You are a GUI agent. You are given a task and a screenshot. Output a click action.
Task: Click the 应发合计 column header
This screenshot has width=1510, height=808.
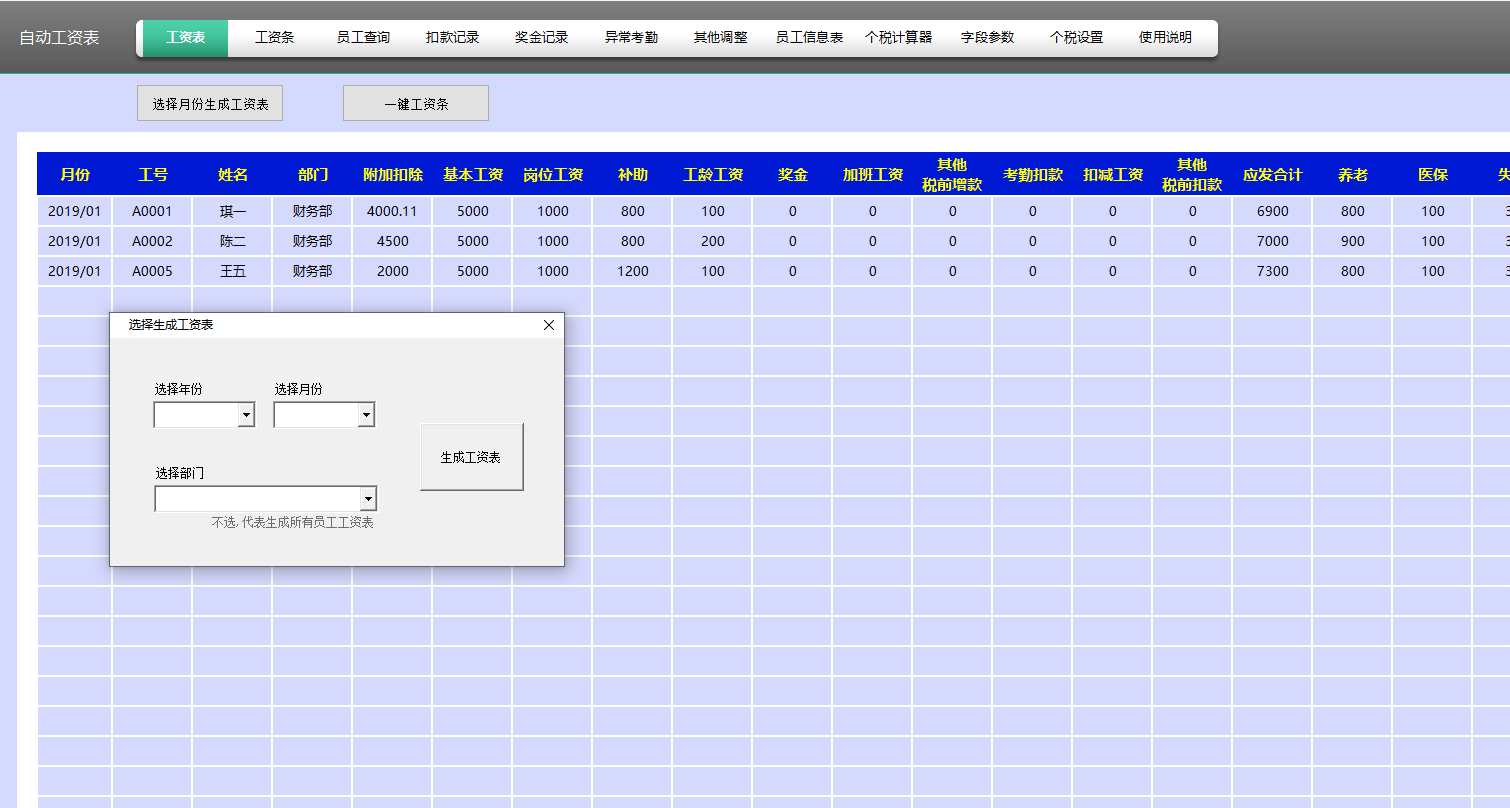(1272, 175)
